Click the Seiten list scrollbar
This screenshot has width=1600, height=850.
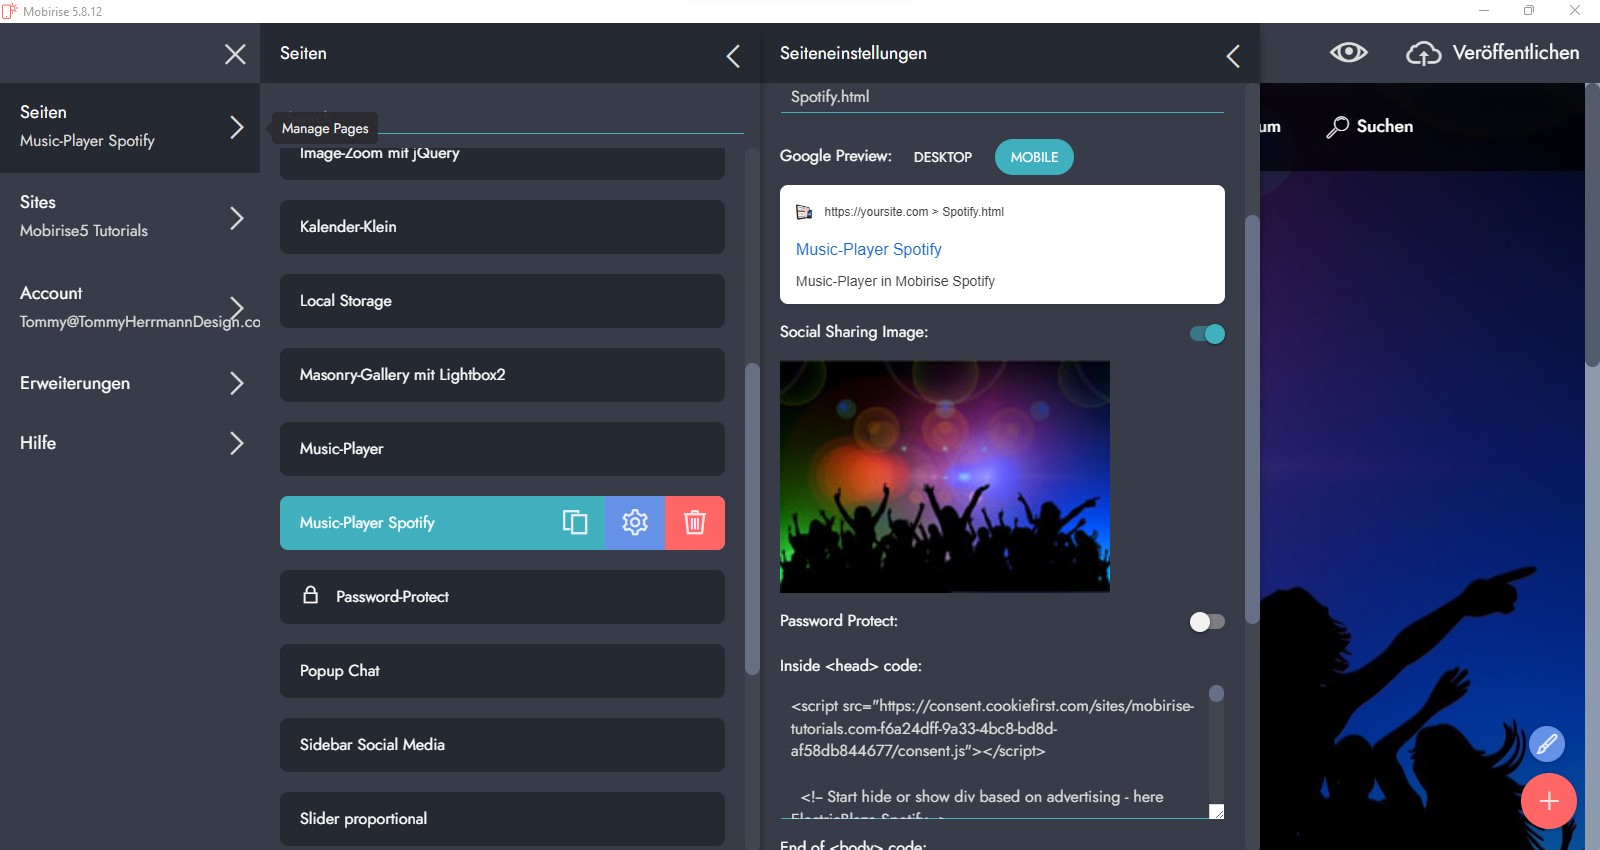[752, 518]
